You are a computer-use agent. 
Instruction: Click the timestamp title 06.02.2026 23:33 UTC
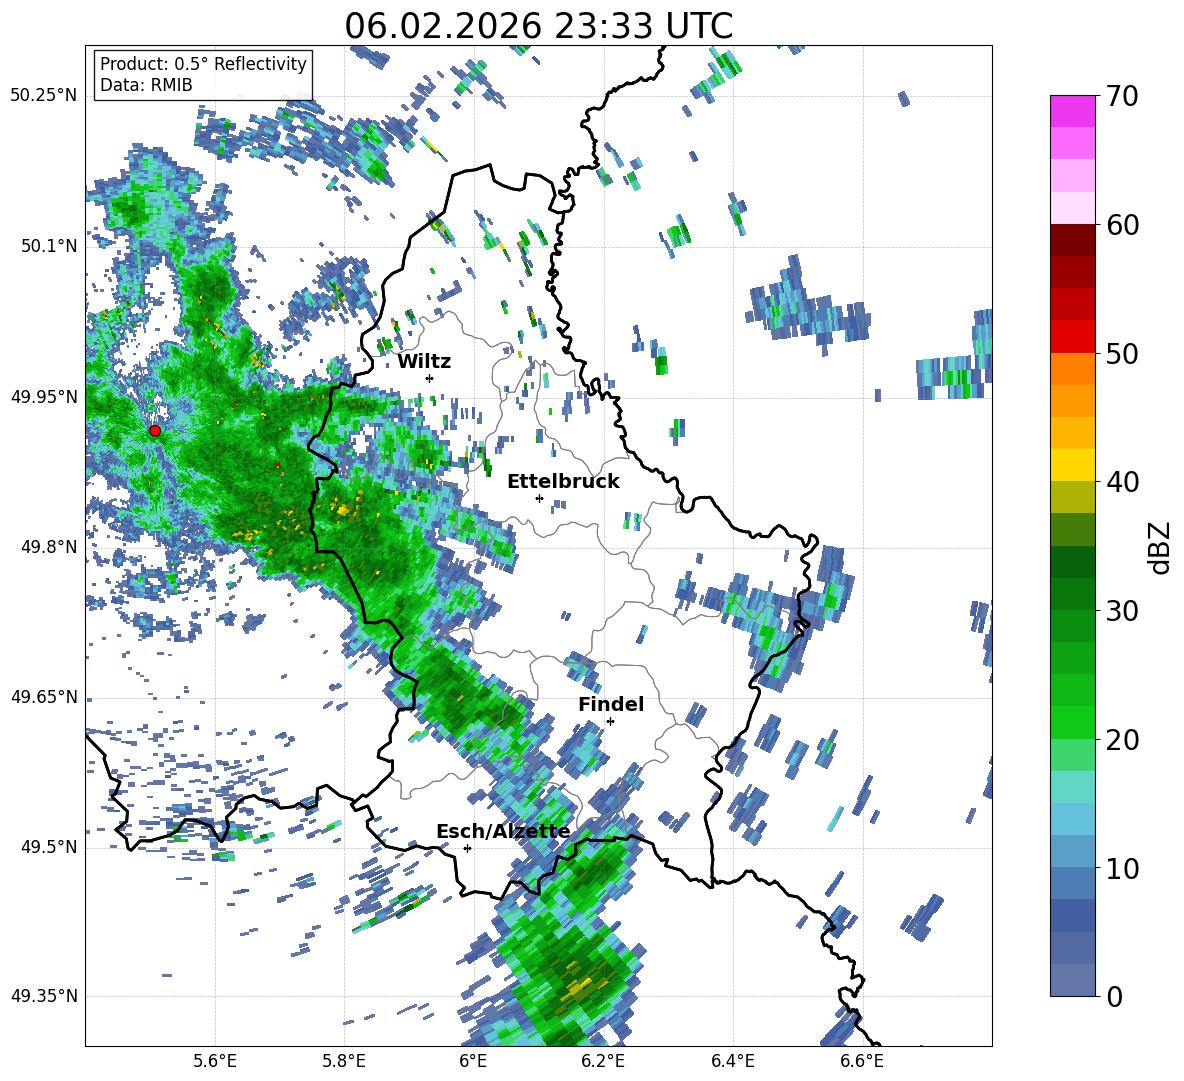538,26
